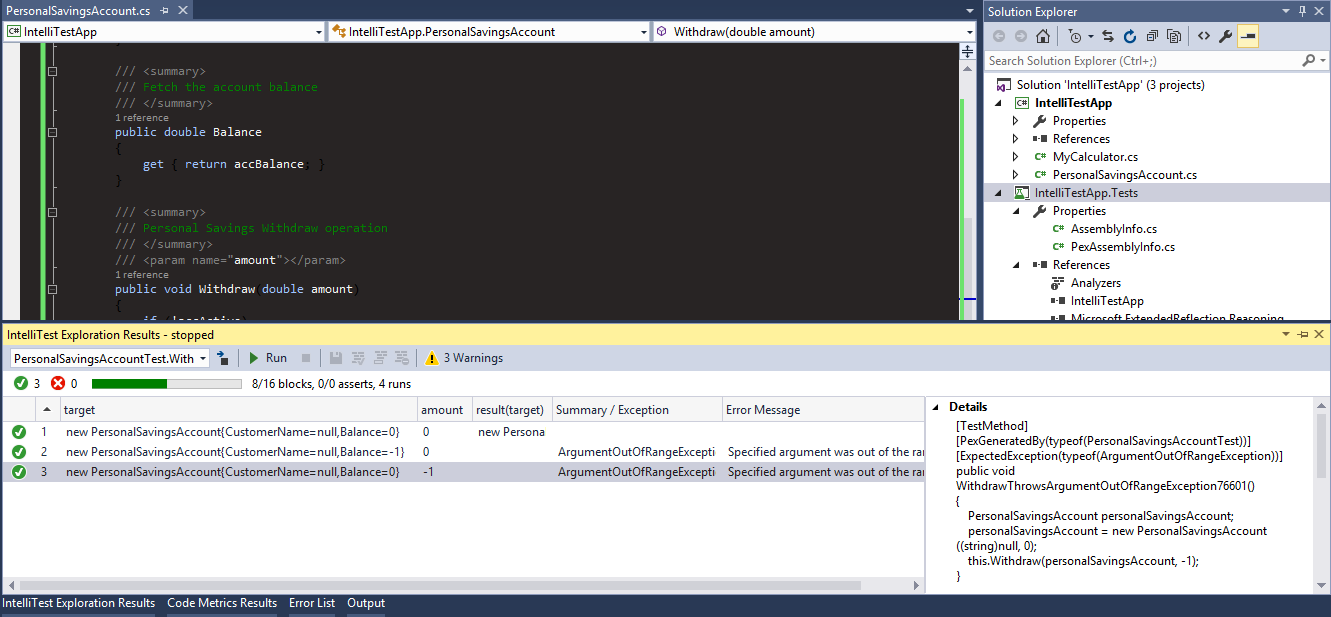Click the Analyzers node icon in References
This screenshot has height=617, width=1331.
(1058, 283)
